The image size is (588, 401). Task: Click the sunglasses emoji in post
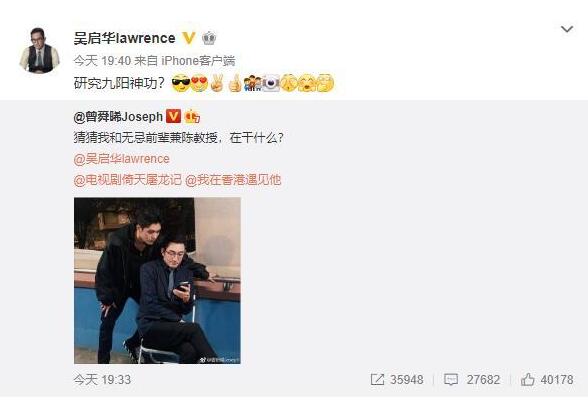click(180, 83)
